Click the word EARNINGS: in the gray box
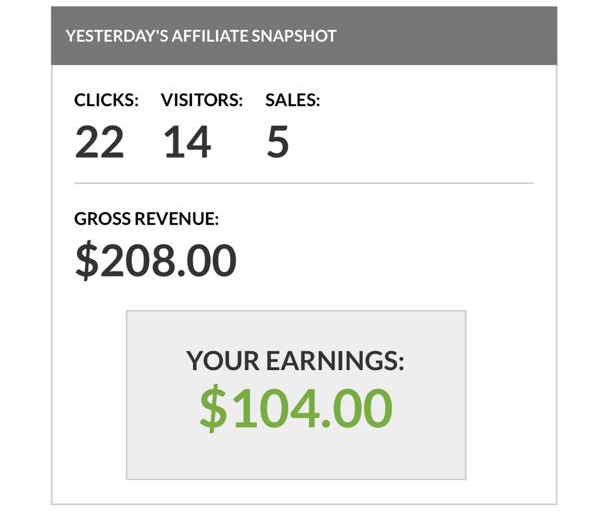The width and height of the screenshot is (608, 513). tap(337, 362)
